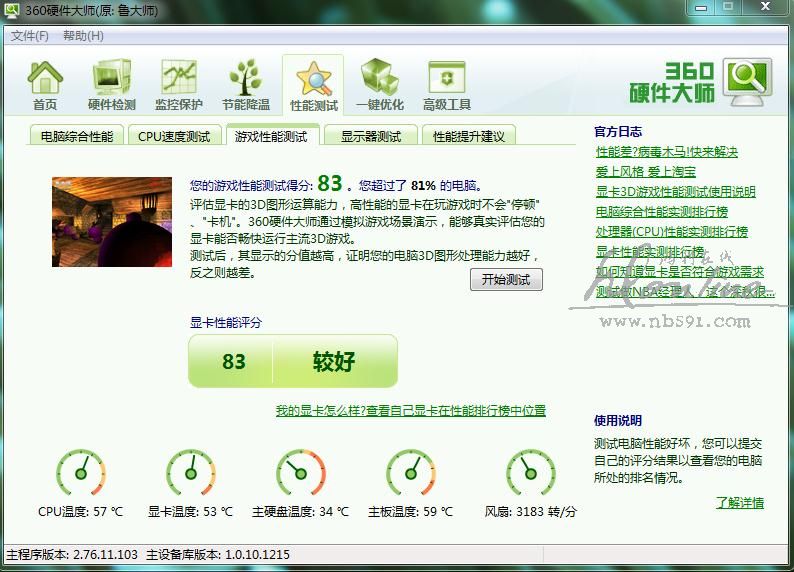Viewport: 794px width, 572px height.
Task: Select the 游戏性能测试 tab
Action: 271,136
